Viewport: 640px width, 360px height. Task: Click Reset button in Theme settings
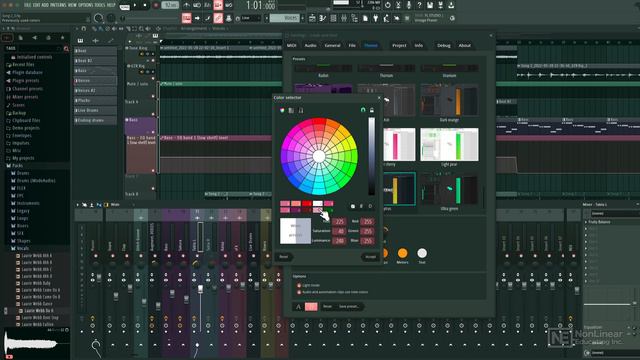327,307
